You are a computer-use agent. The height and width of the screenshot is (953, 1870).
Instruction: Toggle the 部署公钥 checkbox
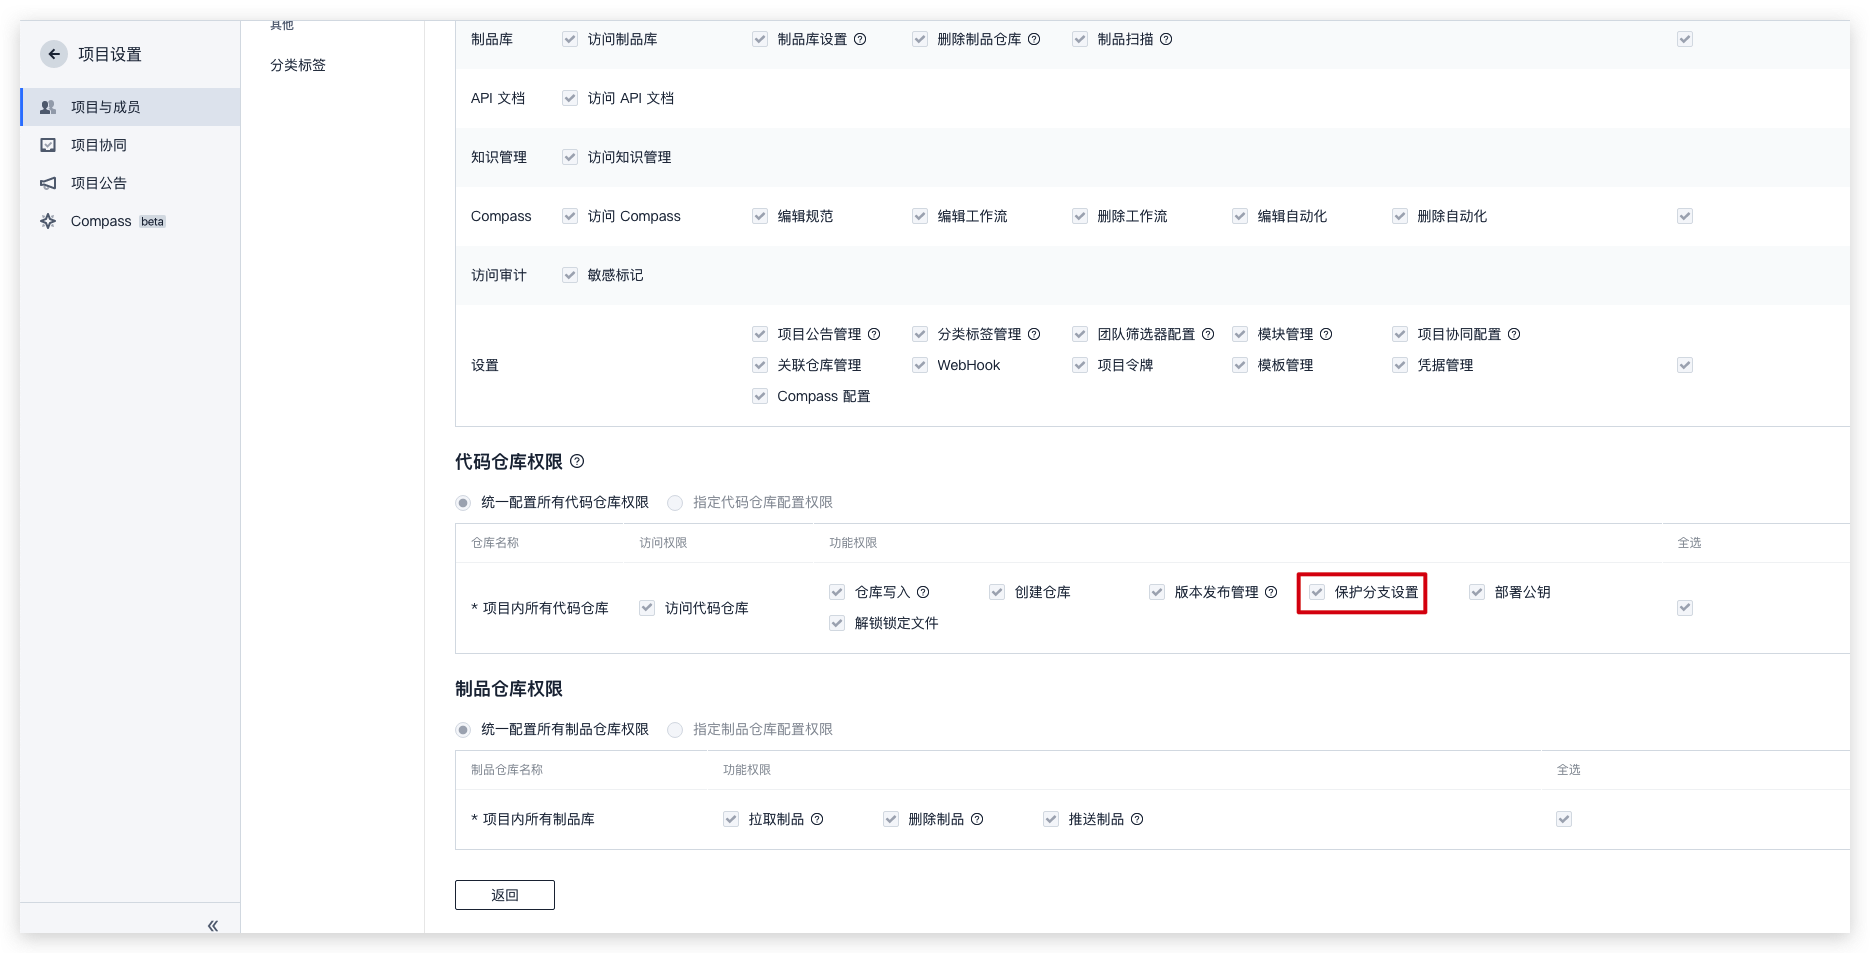click(1477, 592)
